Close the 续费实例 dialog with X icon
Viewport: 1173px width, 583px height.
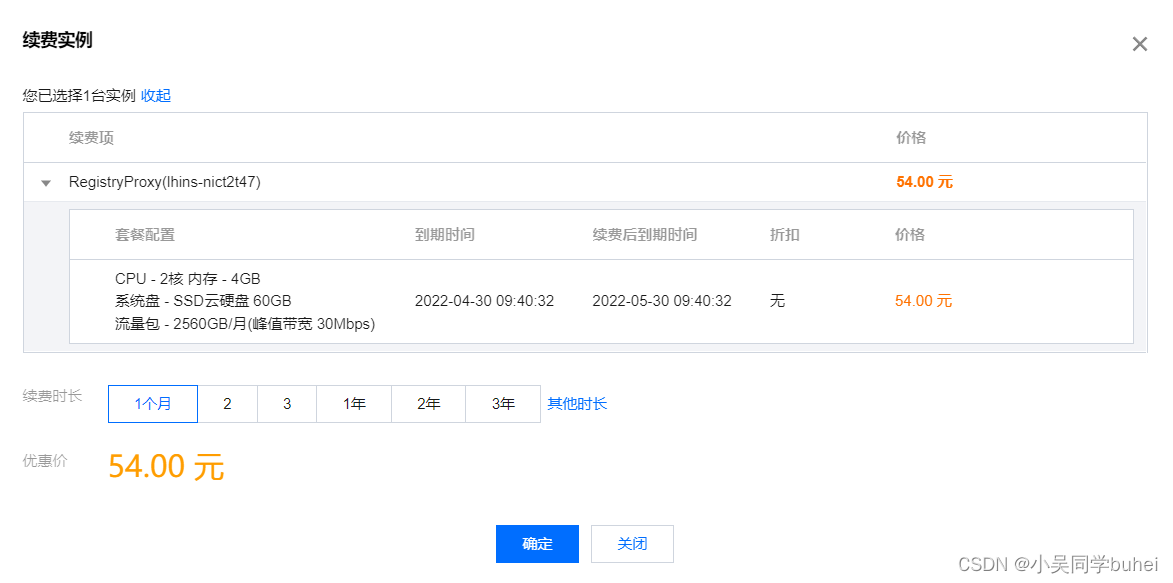click(x=1139, y=44)
